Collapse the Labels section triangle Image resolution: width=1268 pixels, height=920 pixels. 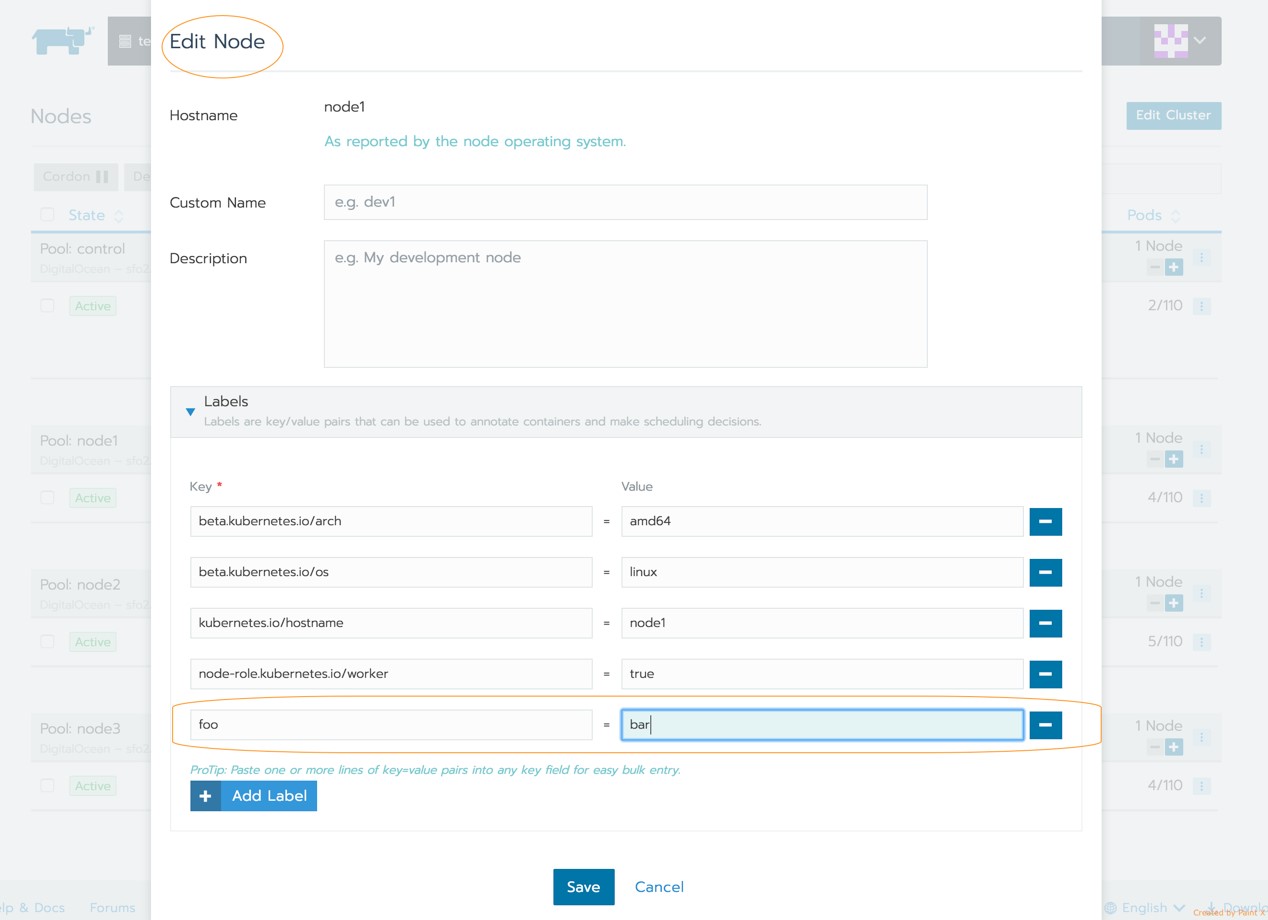pyautogui.click(x=190, y=411)
